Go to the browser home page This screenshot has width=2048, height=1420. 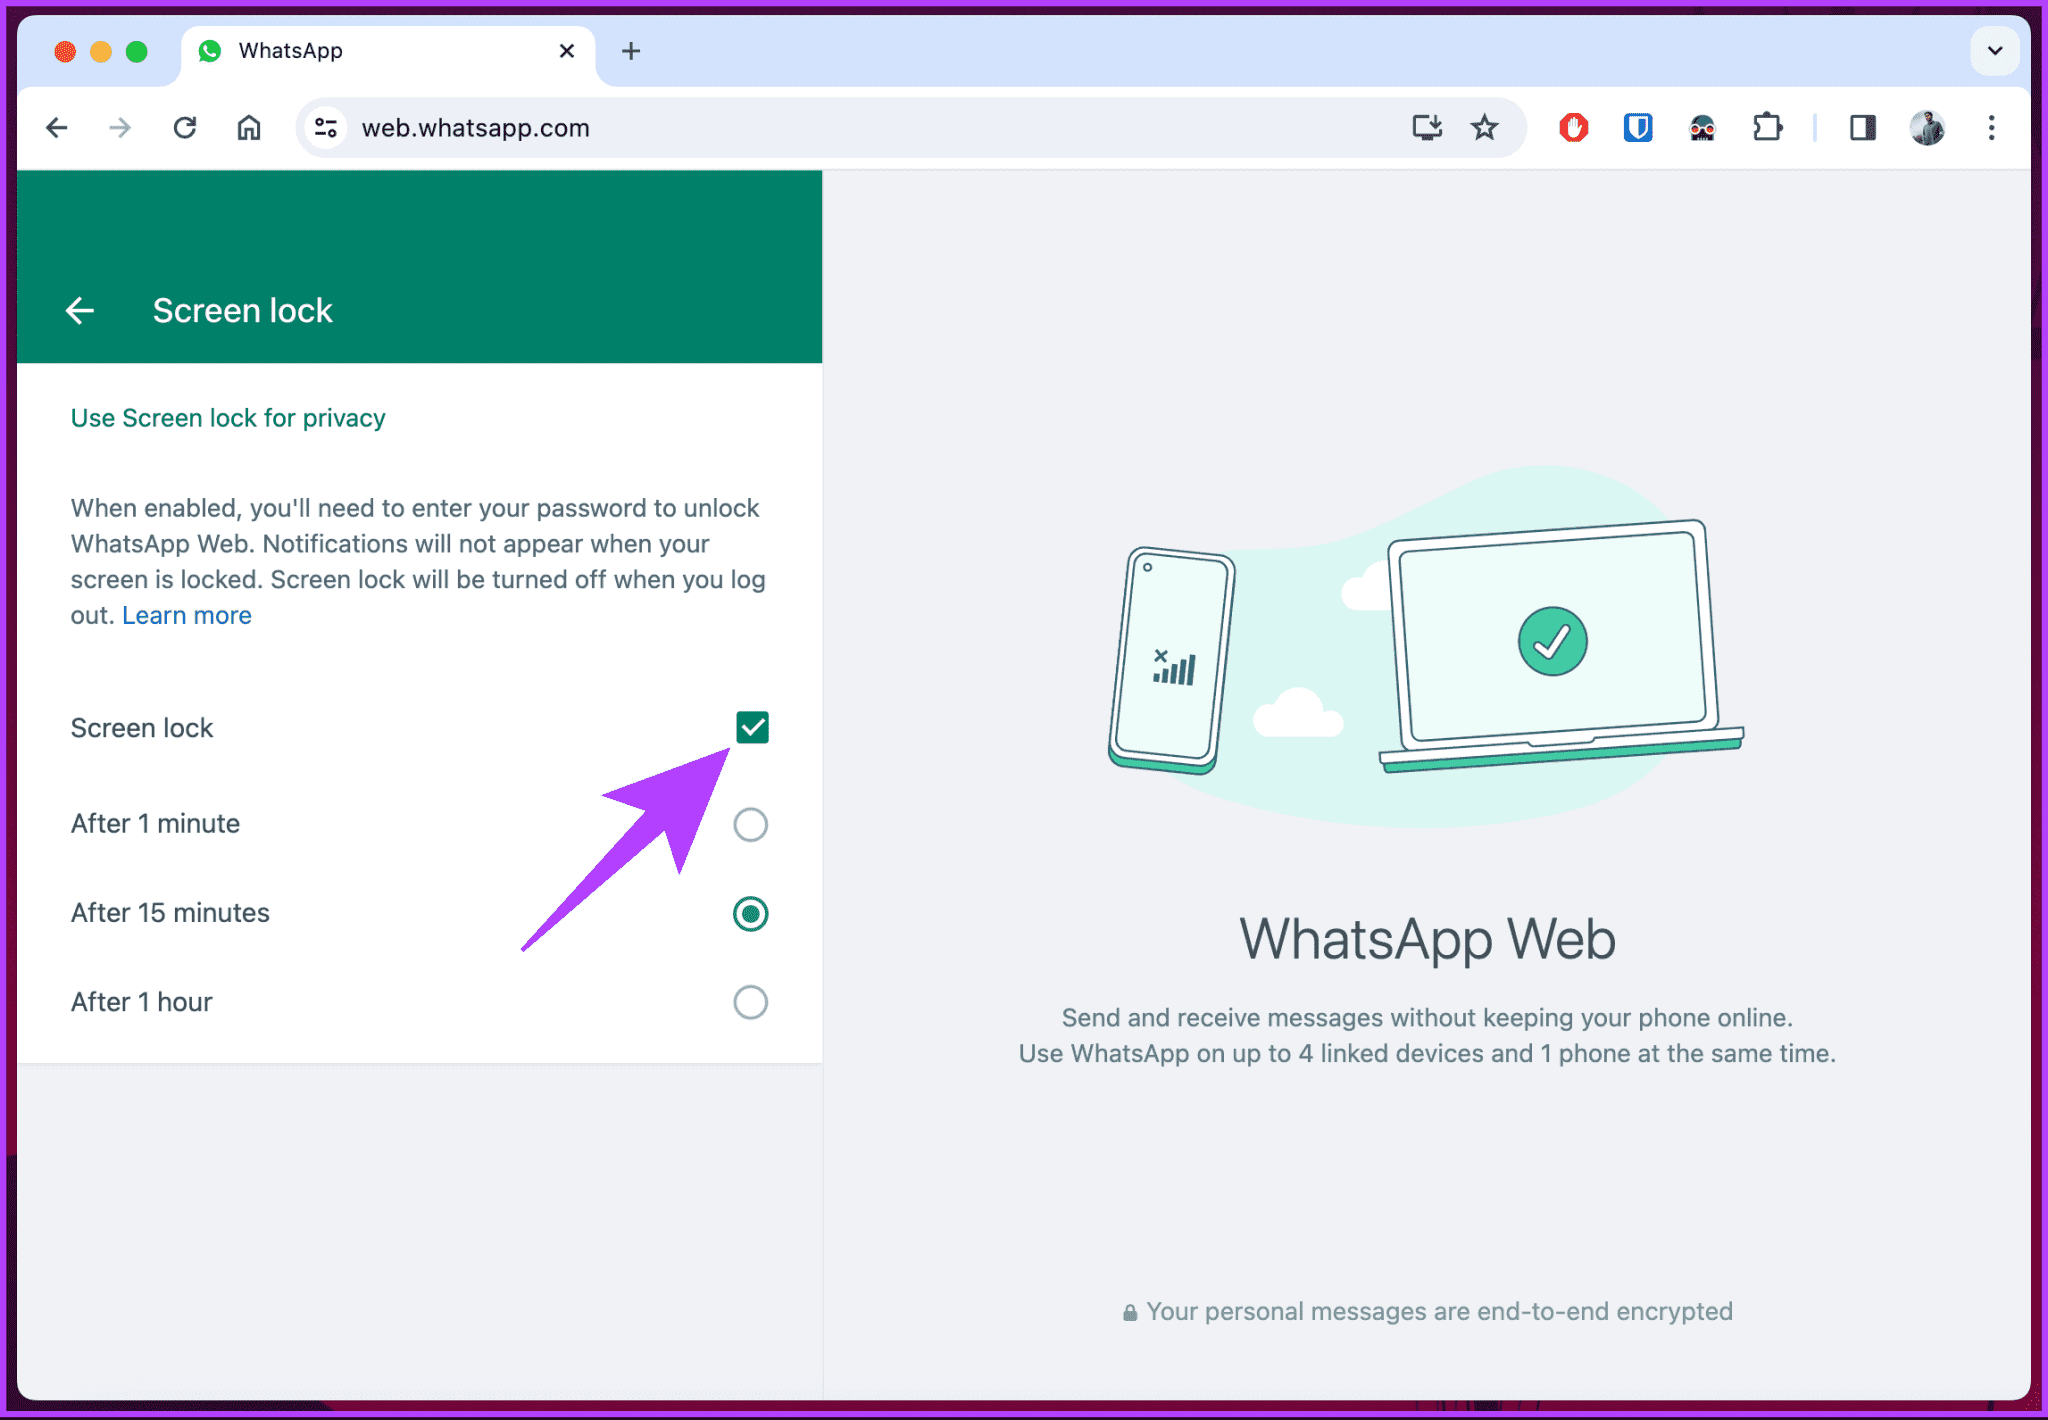pos(249,128)
